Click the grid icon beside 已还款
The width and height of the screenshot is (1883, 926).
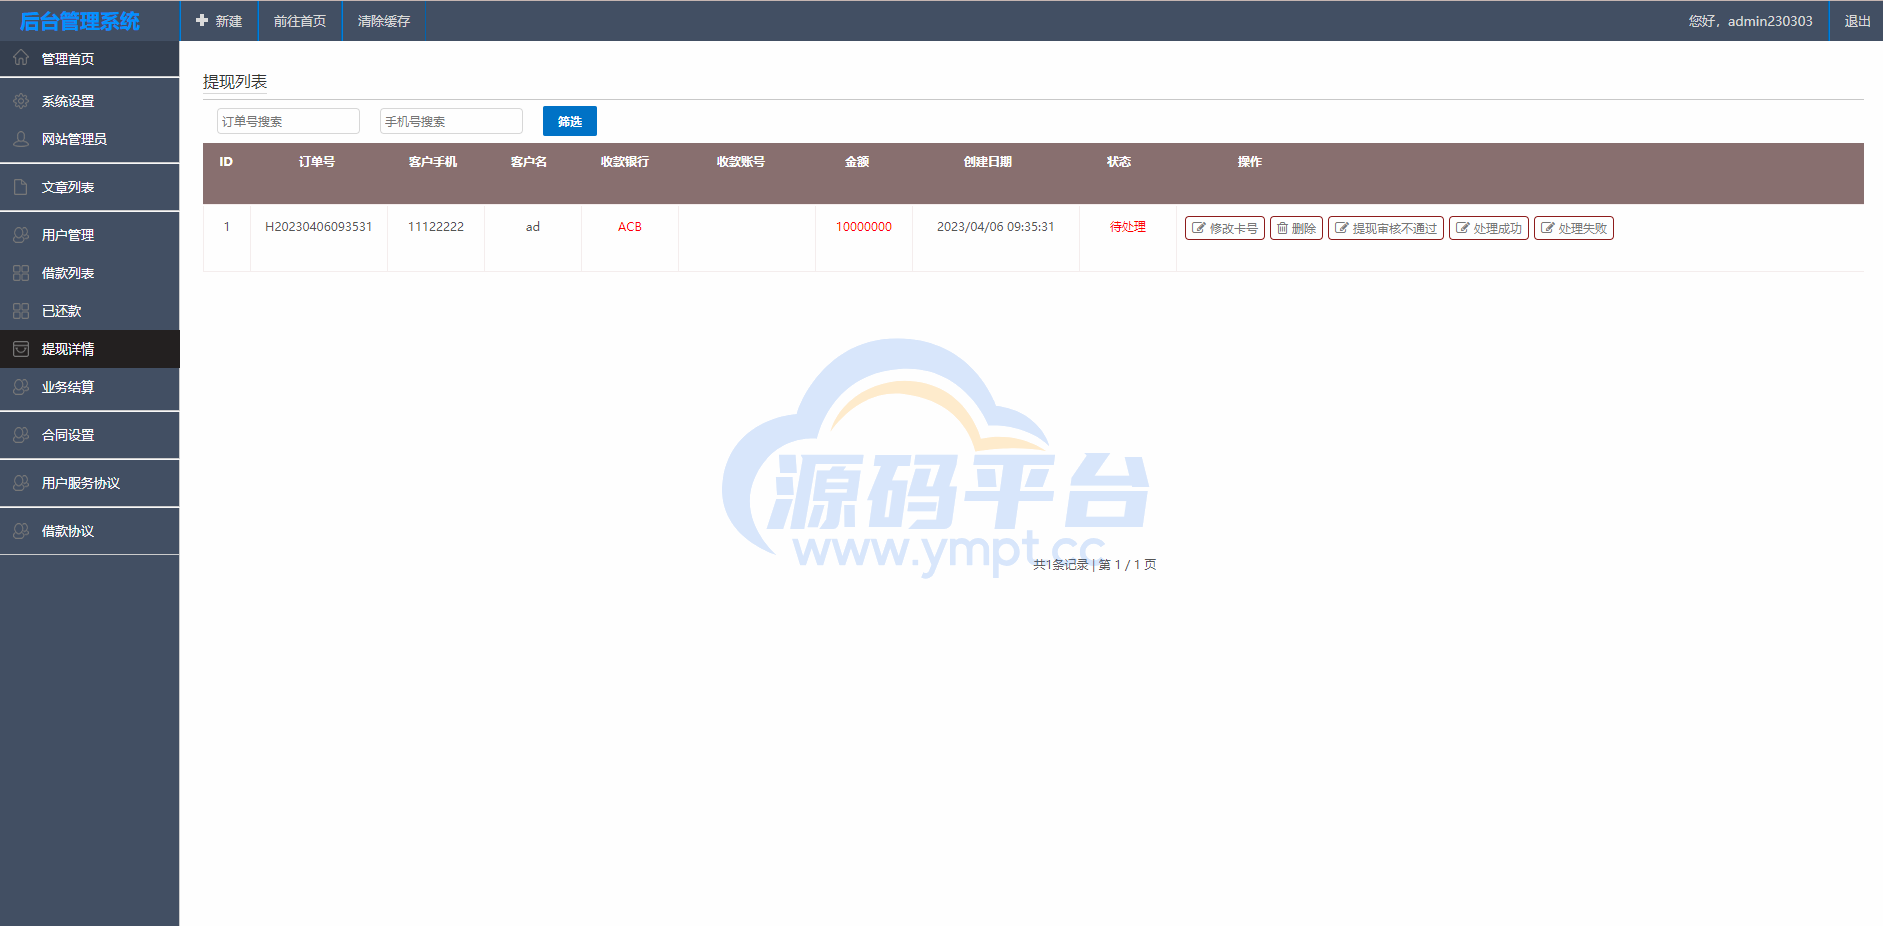(21, 311)
